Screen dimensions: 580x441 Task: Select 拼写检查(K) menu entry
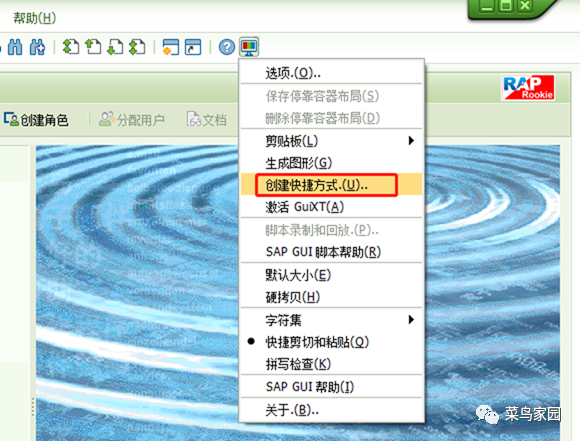(x=331, y=364)
